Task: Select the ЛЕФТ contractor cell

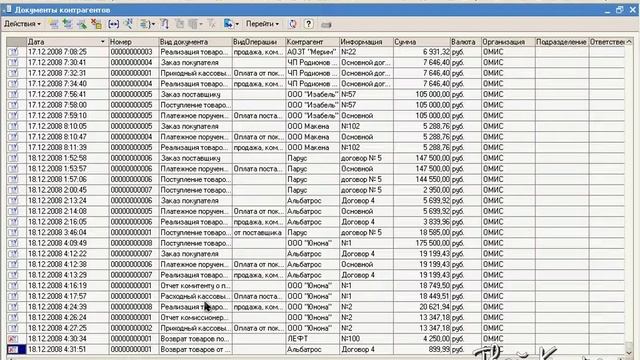Action: pos(312,339)
